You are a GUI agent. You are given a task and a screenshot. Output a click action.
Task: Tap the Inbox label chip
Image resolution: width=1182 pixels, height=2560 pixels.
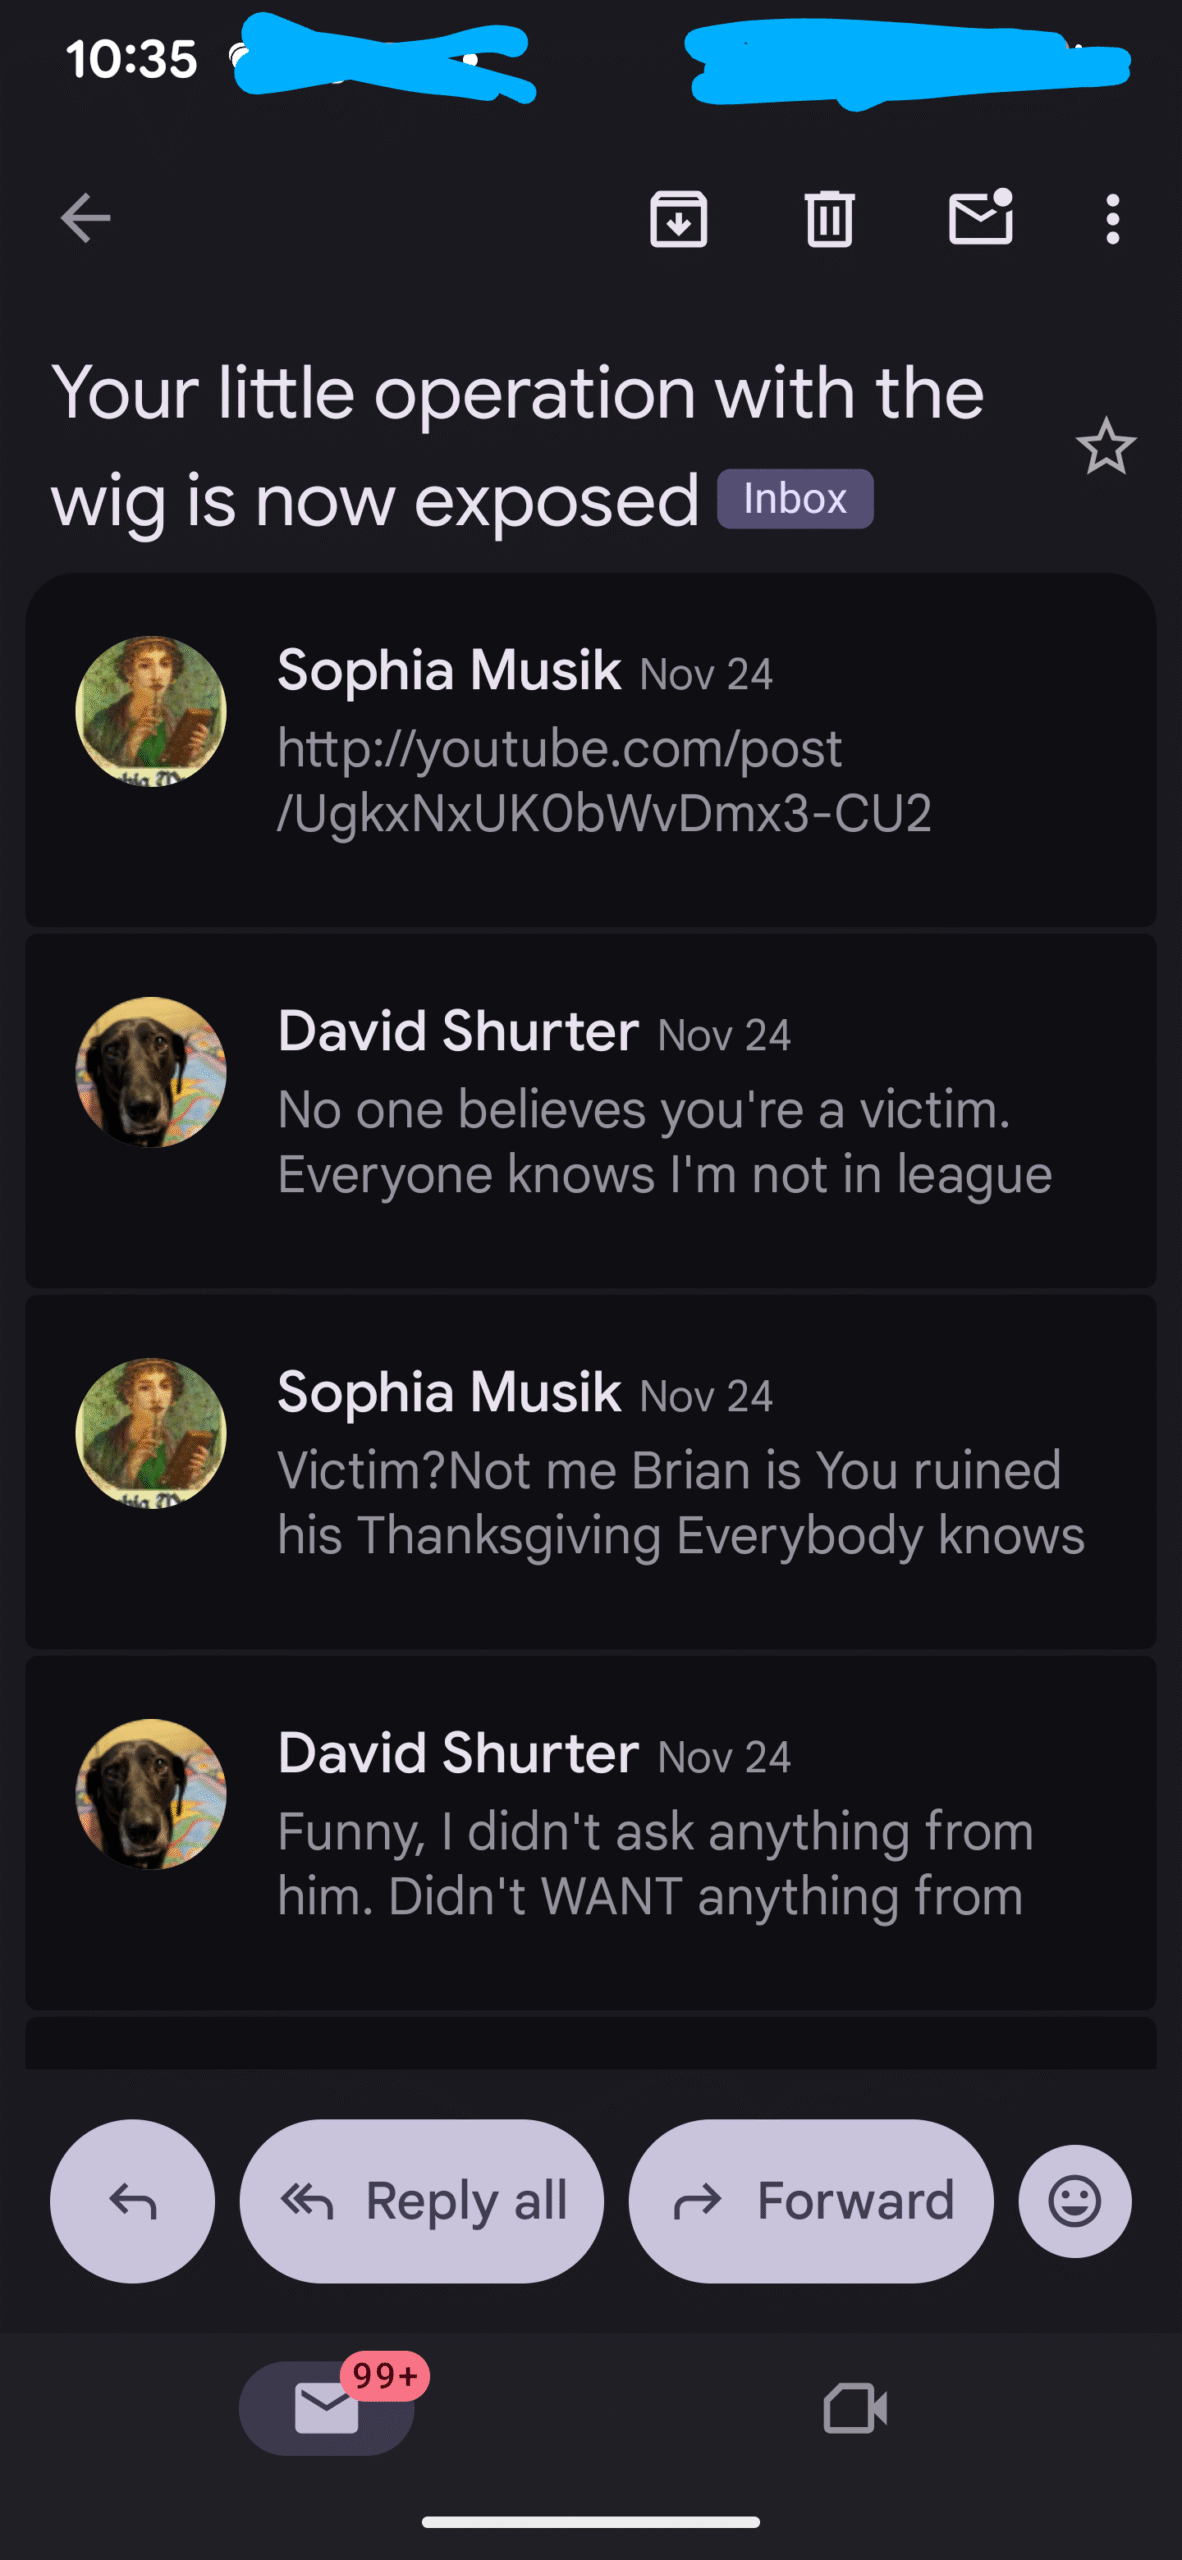coord(795,499)
